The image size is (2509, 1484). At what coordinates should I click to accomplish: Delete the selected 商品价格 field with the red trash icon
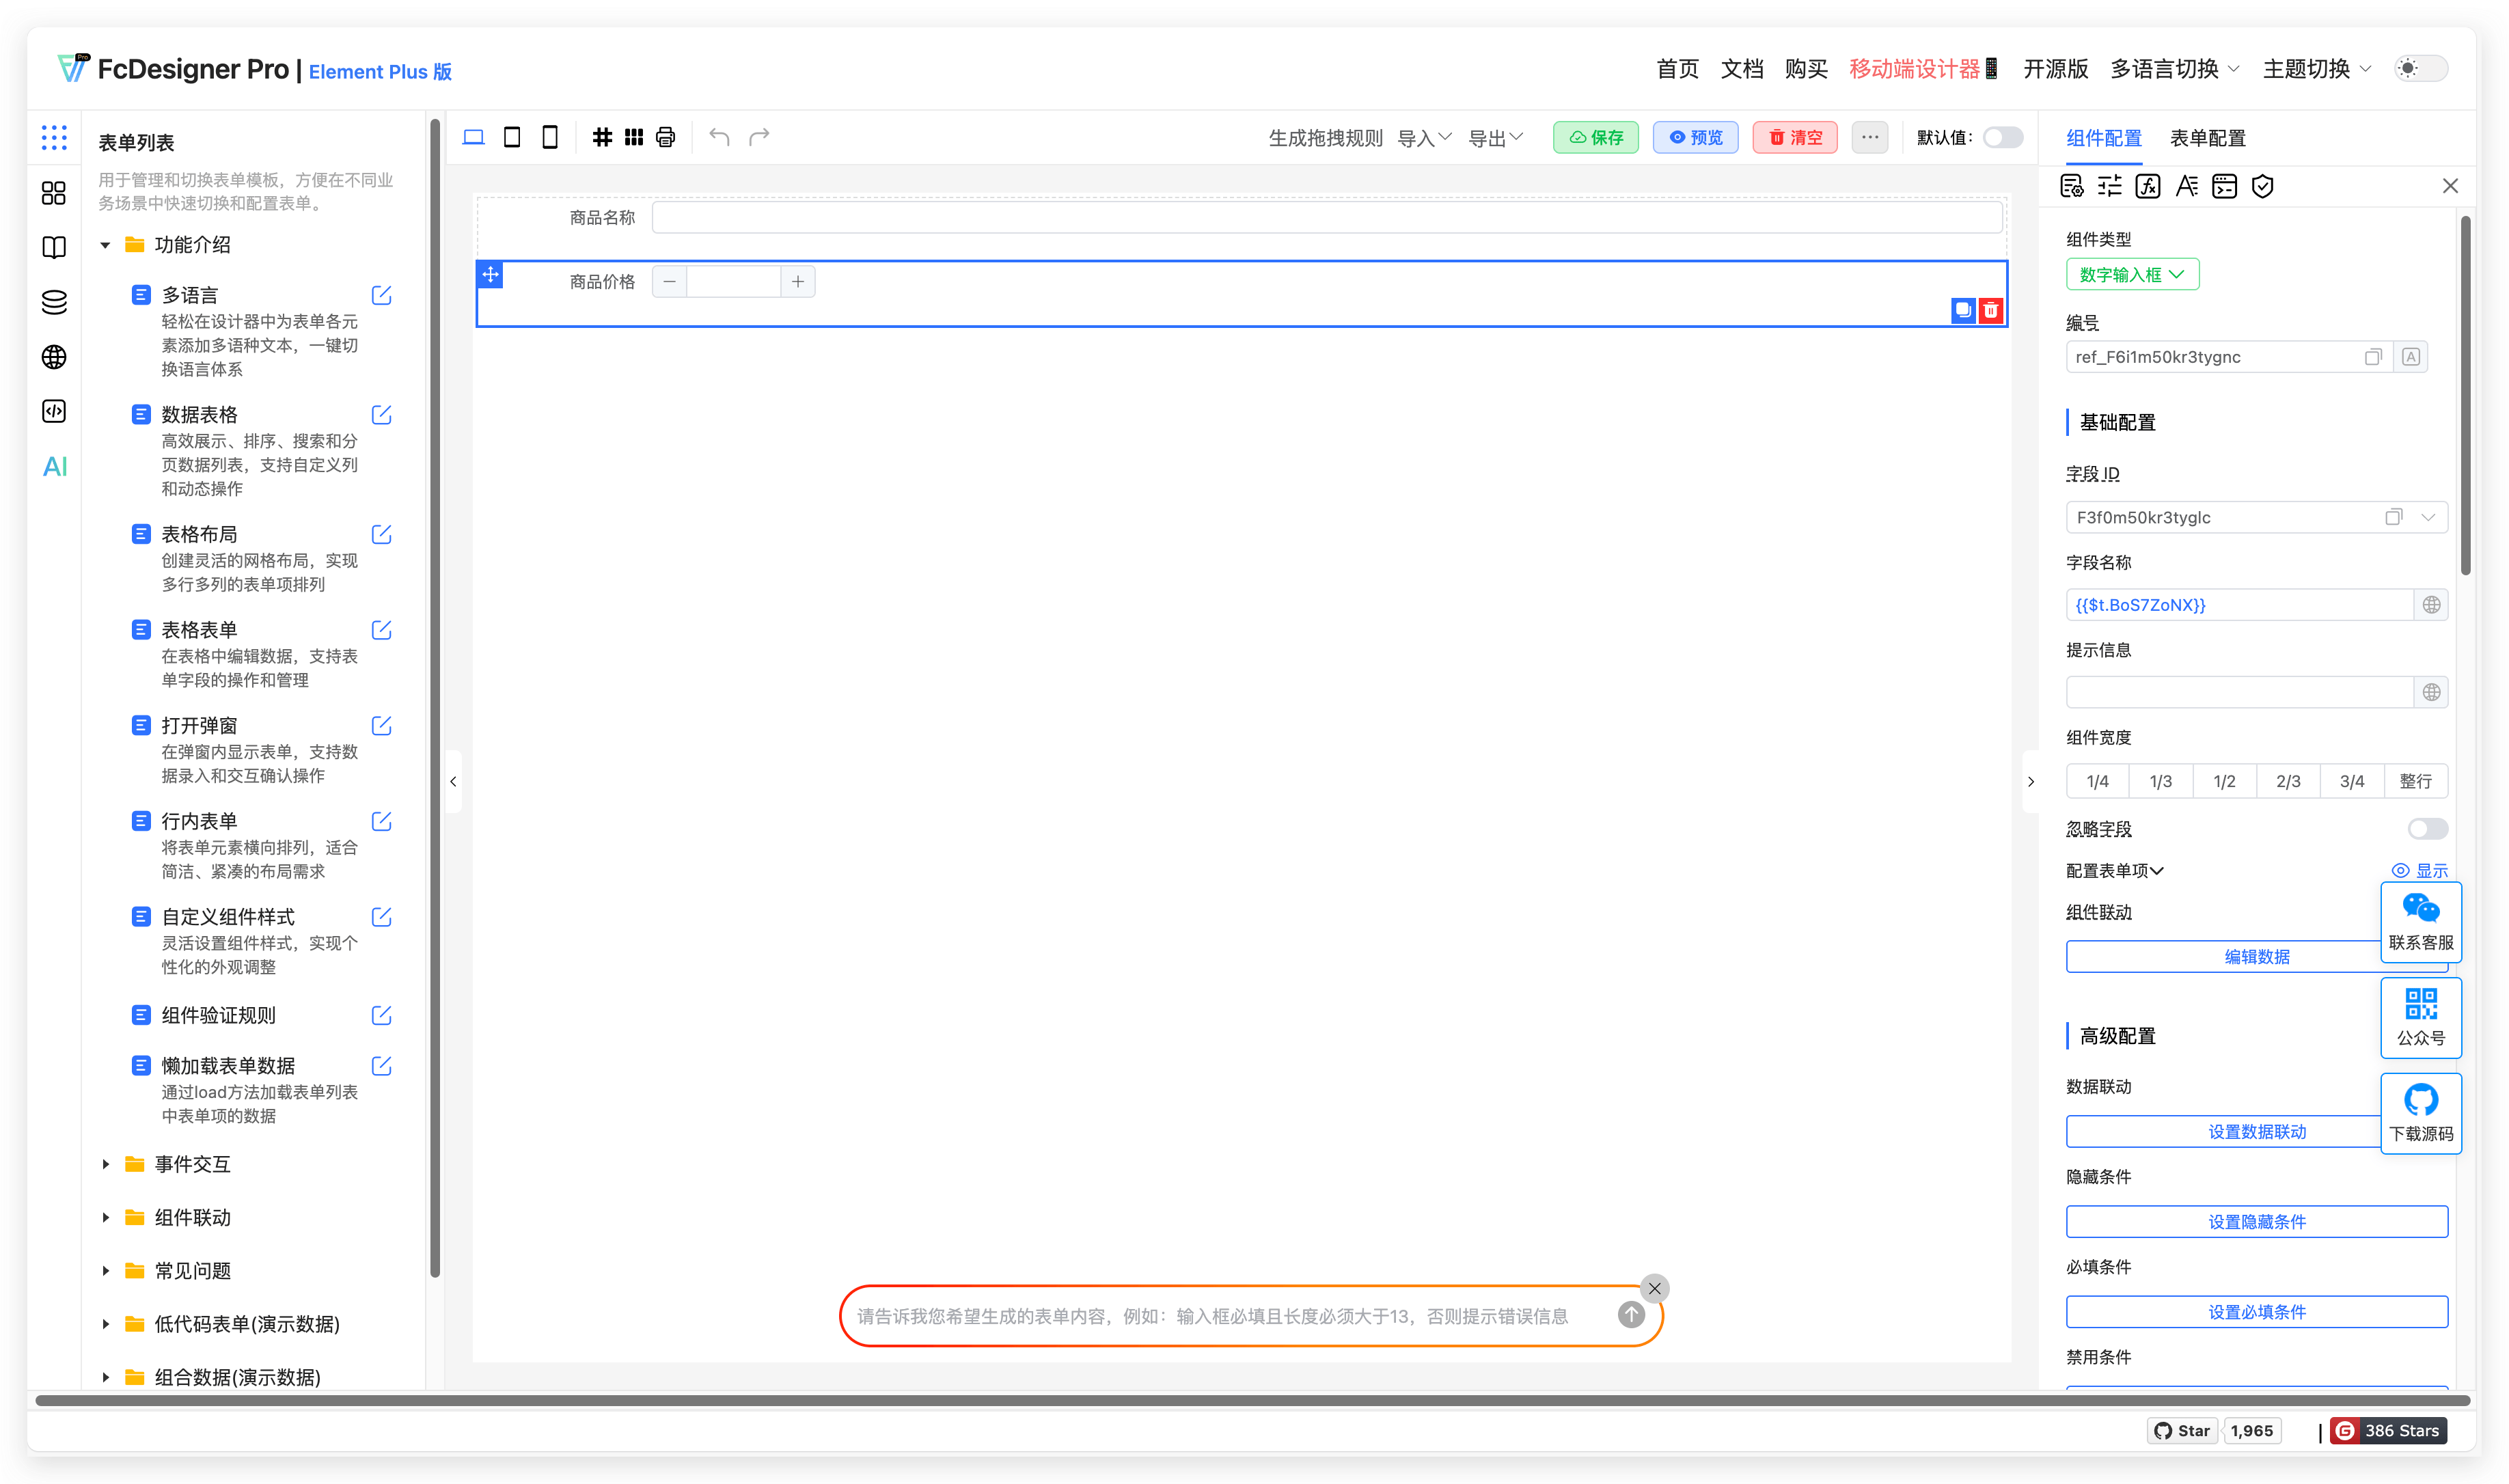click(x=1991, y=310)
